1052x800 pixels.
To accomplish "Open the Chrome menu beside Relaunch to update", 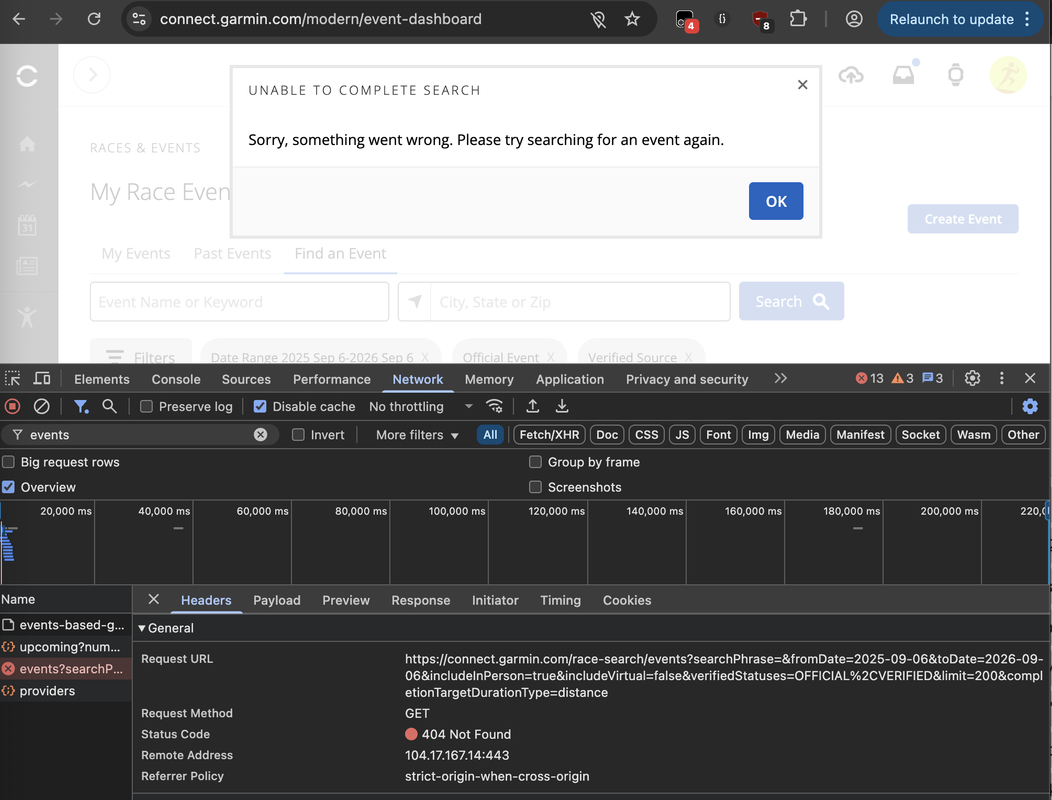I will point(1027,19).
